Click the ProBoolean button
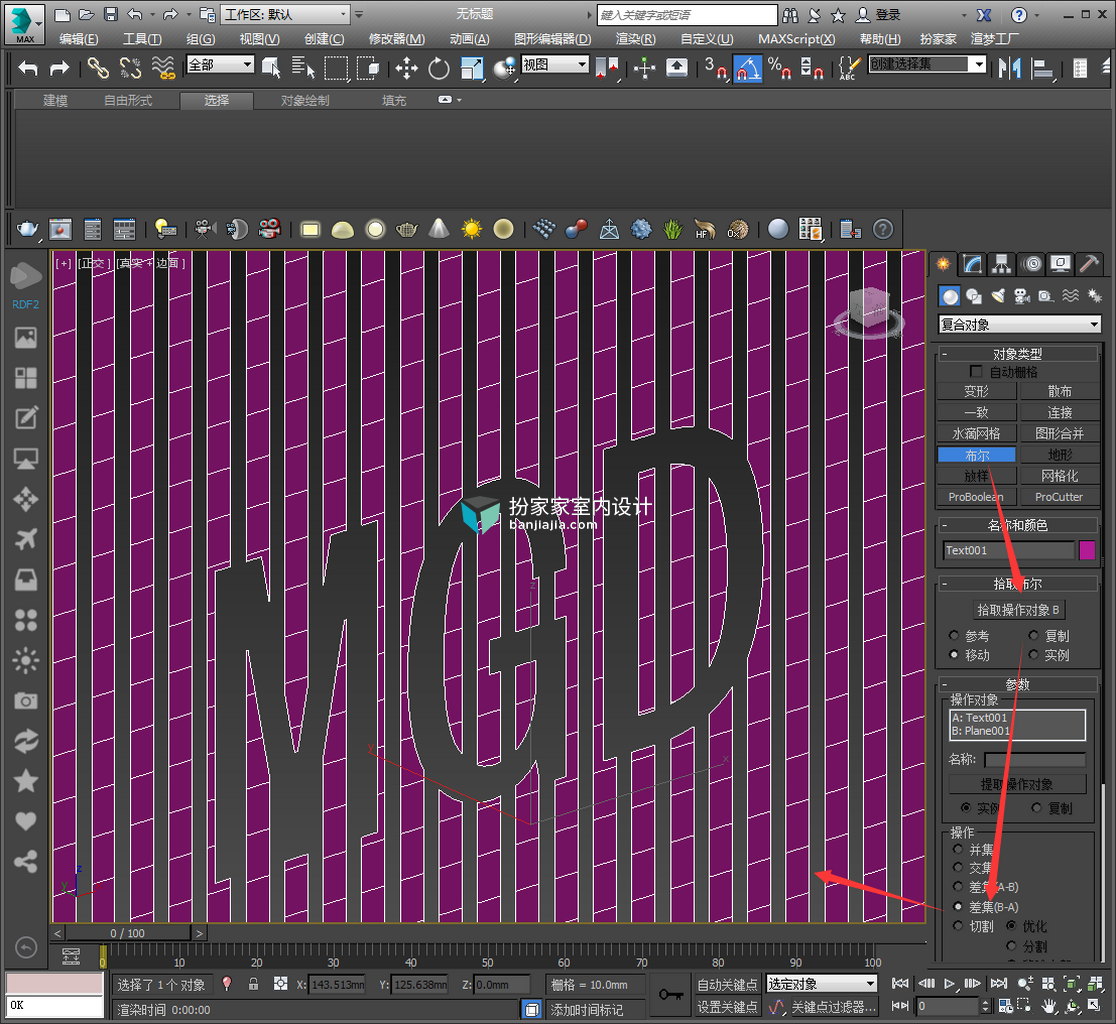Viewport: 1116px width, 1024px height. [x=976, y=497]
